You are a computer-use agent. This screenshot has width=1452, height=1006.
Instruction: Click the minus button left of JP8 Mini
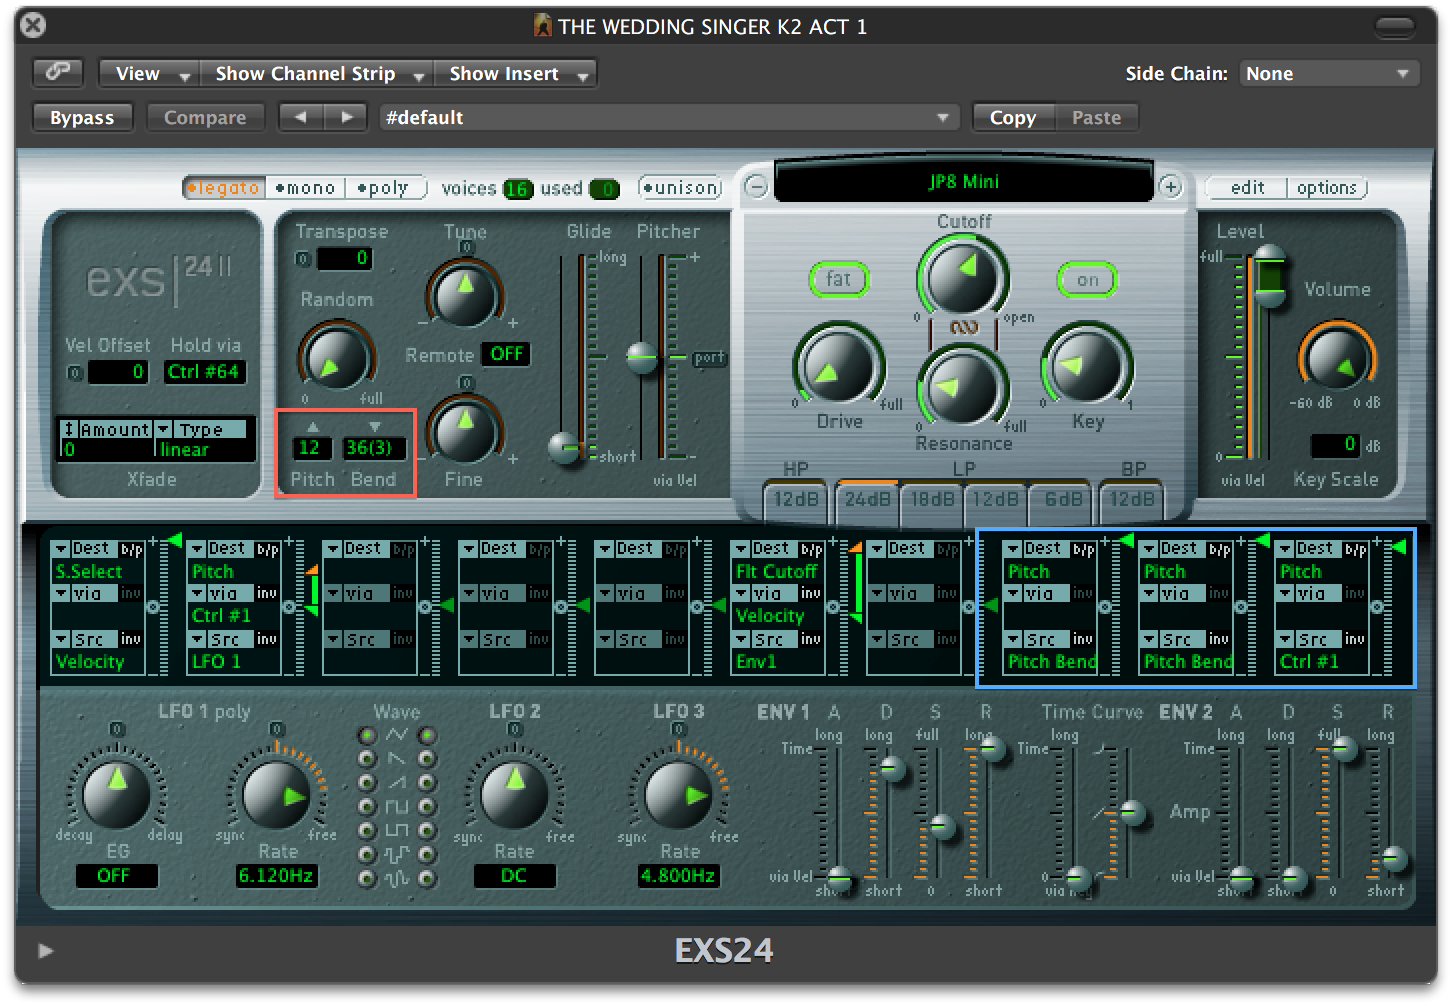coord(756,186)
